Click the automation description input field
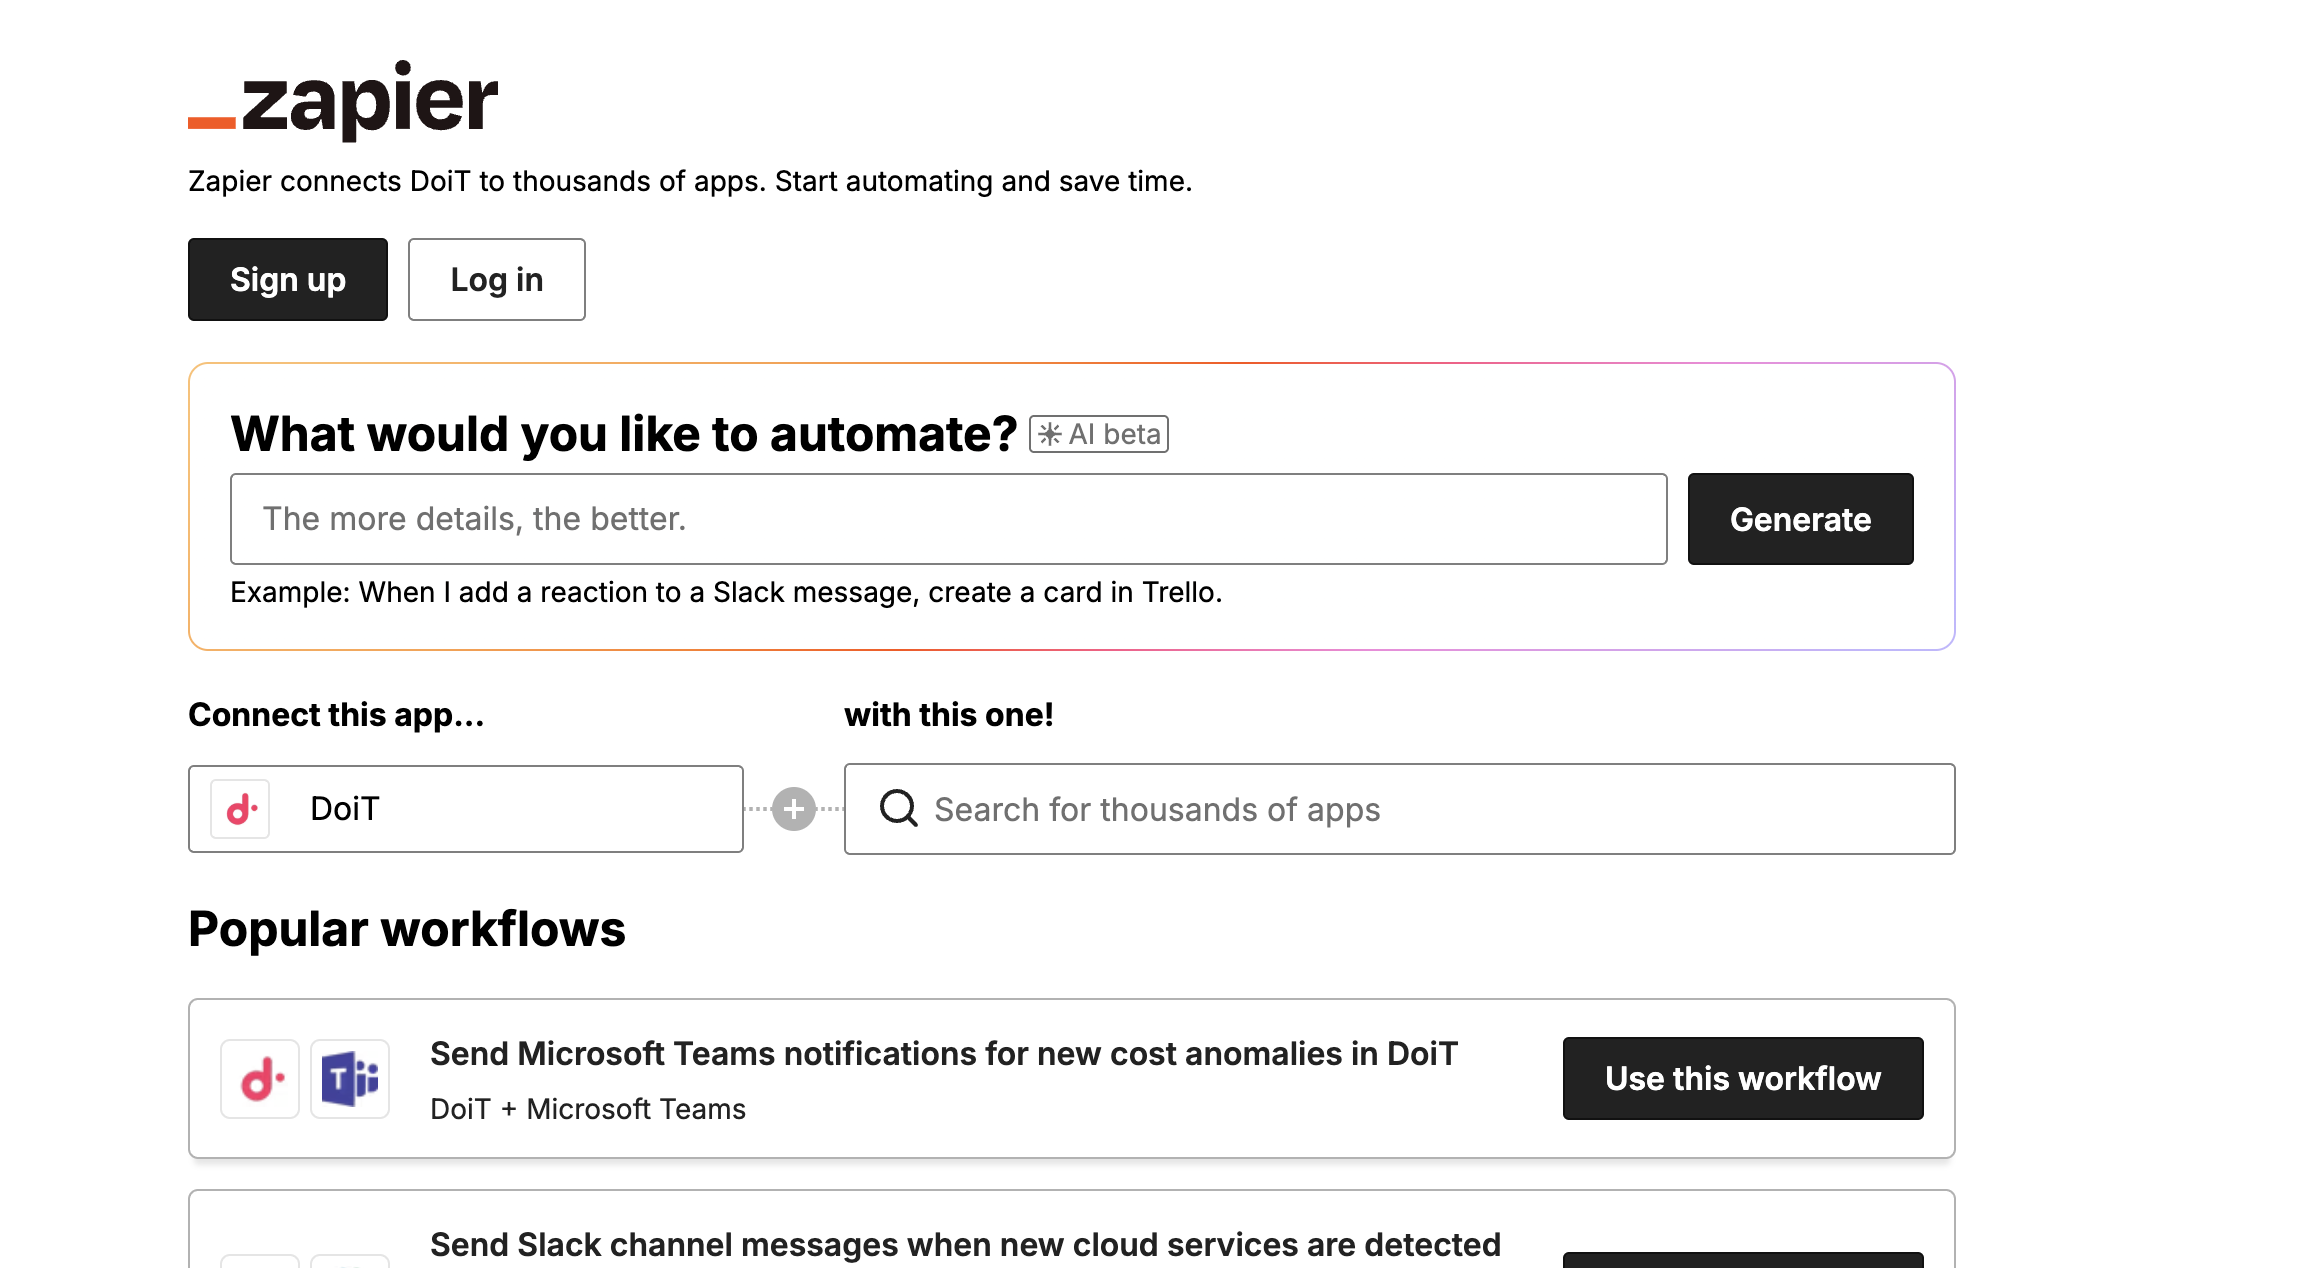The height and width of the screenshot is (1268, 2312). pos(948,518)
